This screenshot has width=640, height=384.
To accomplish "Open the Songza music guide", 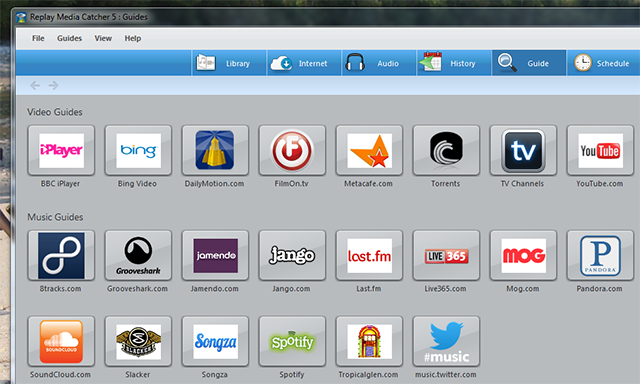I will (x=215, y=342).
